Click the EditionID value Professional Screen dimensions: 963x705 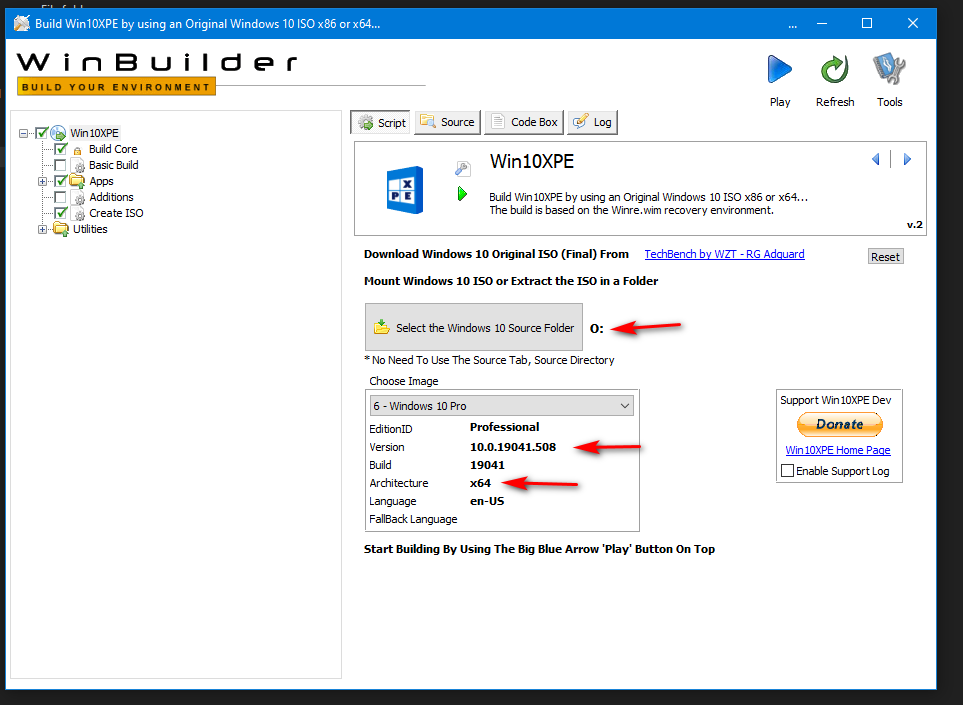point(504,427)
